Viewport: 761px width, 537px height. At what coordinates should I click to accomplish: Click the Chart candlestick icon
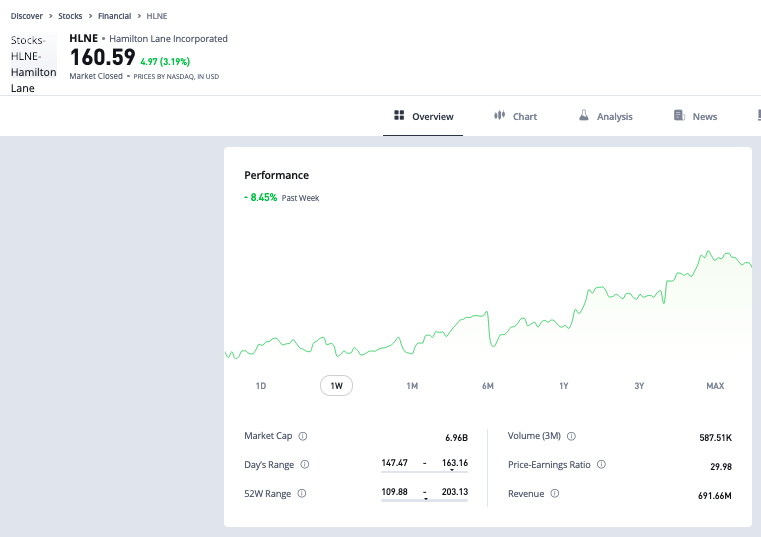(499, 116)
